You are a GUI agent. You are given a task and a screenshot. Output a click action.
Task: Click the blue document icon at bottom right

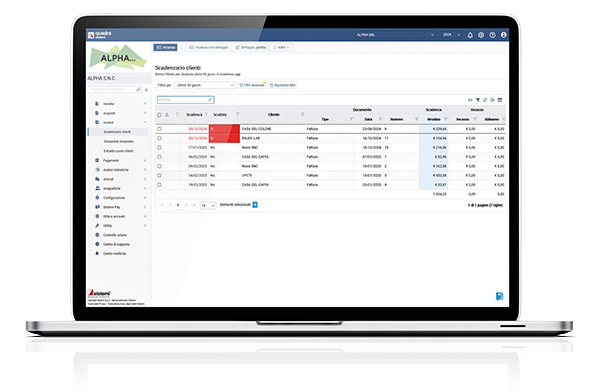(x=499, y=296)
